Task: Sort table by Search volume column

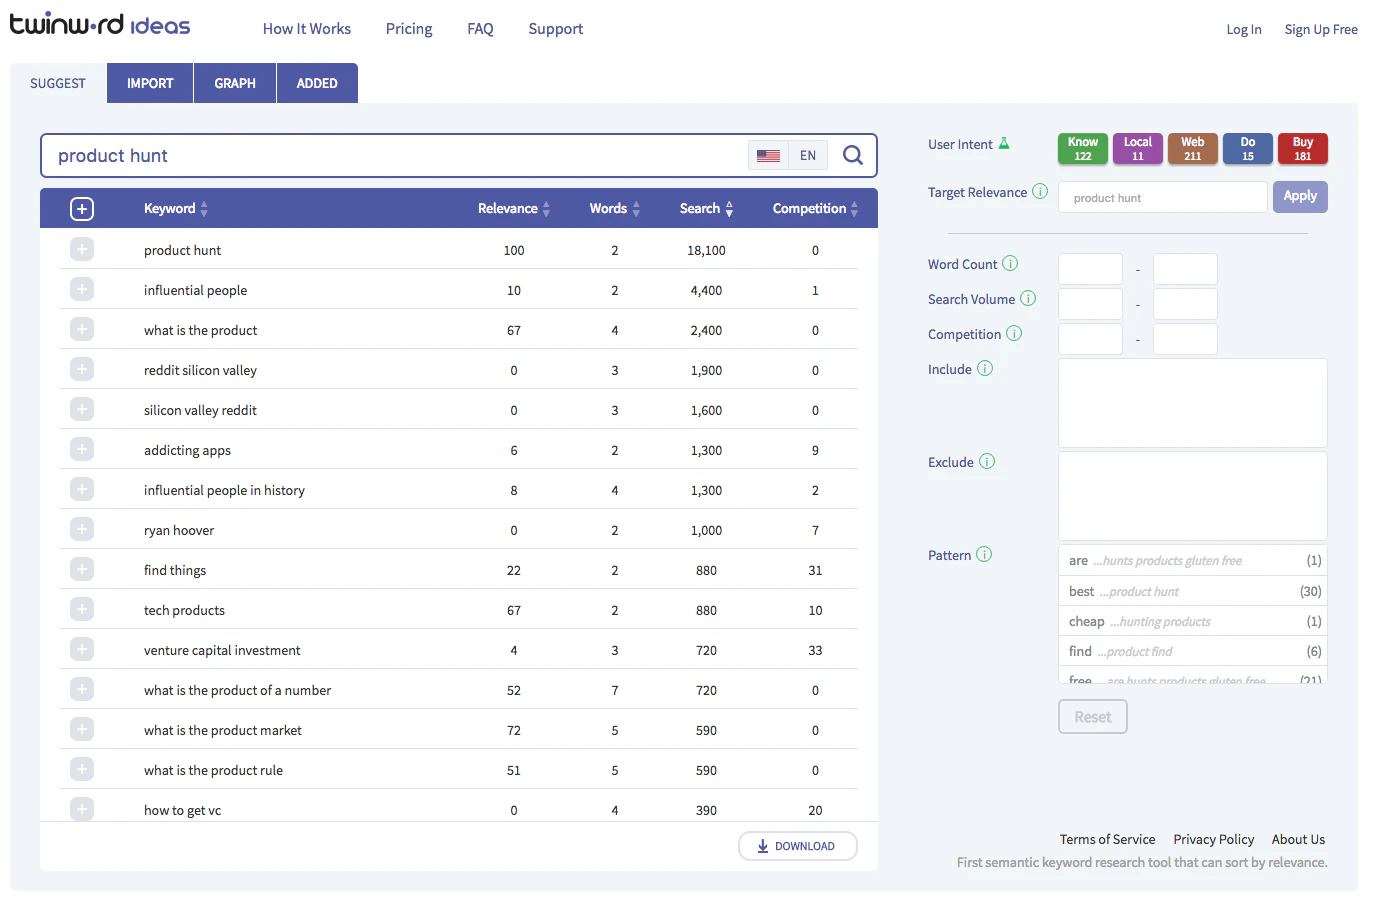Action: 706,208
